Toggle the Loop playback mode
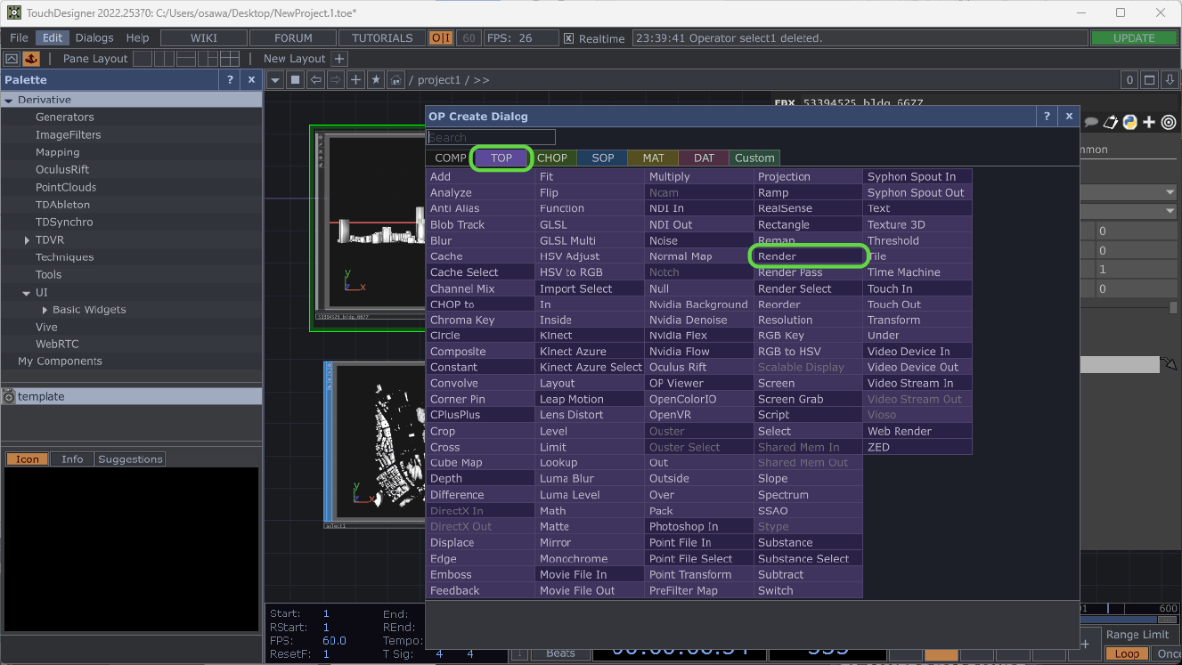1182x665 pixels. click(x=1127, y=654)
